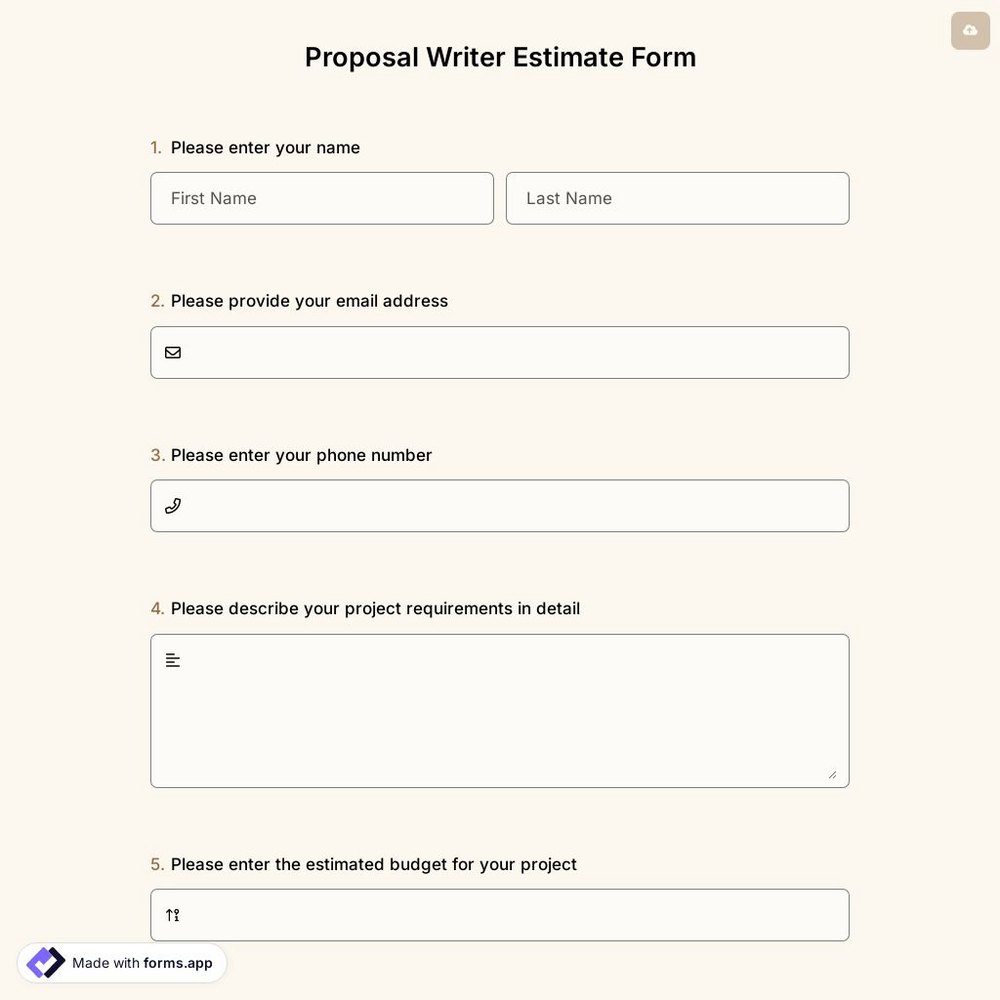
Task: Click the estimated budget input box
Action: click(x=500, y=914)
